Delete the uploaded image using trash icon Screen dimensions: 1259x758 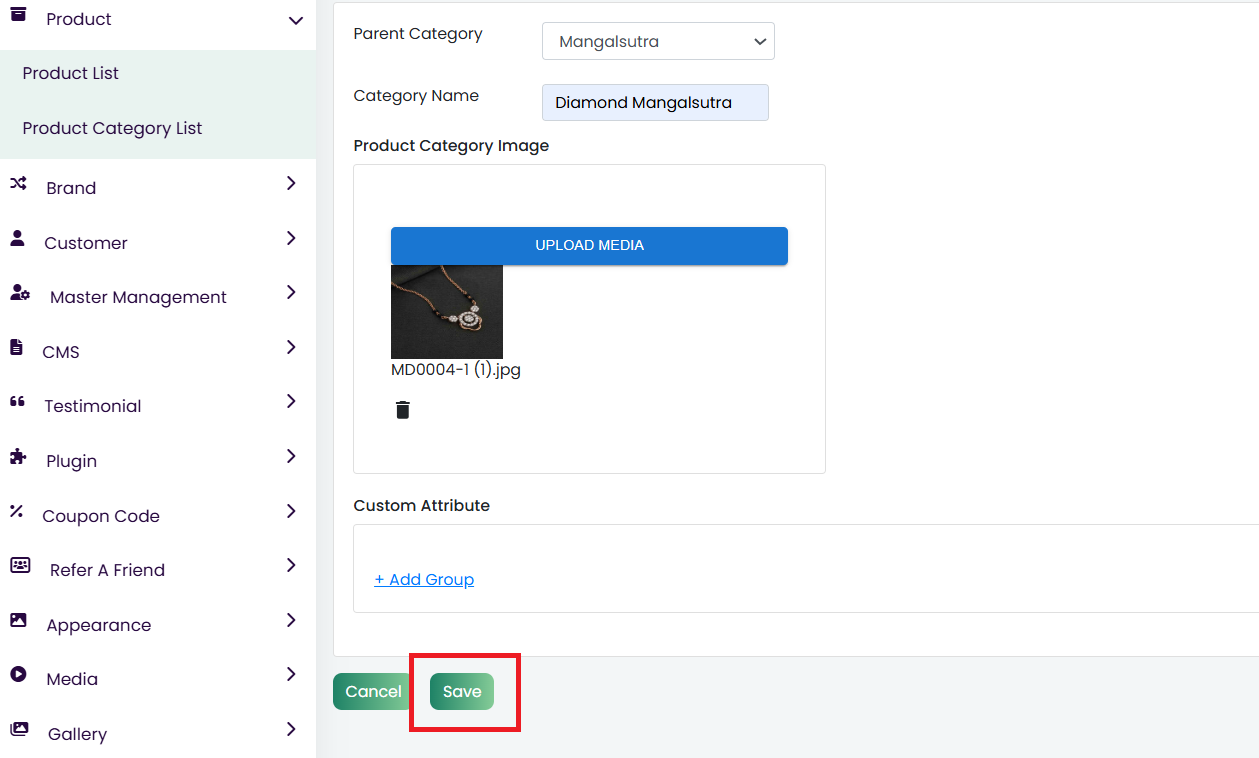coord(403,410)
